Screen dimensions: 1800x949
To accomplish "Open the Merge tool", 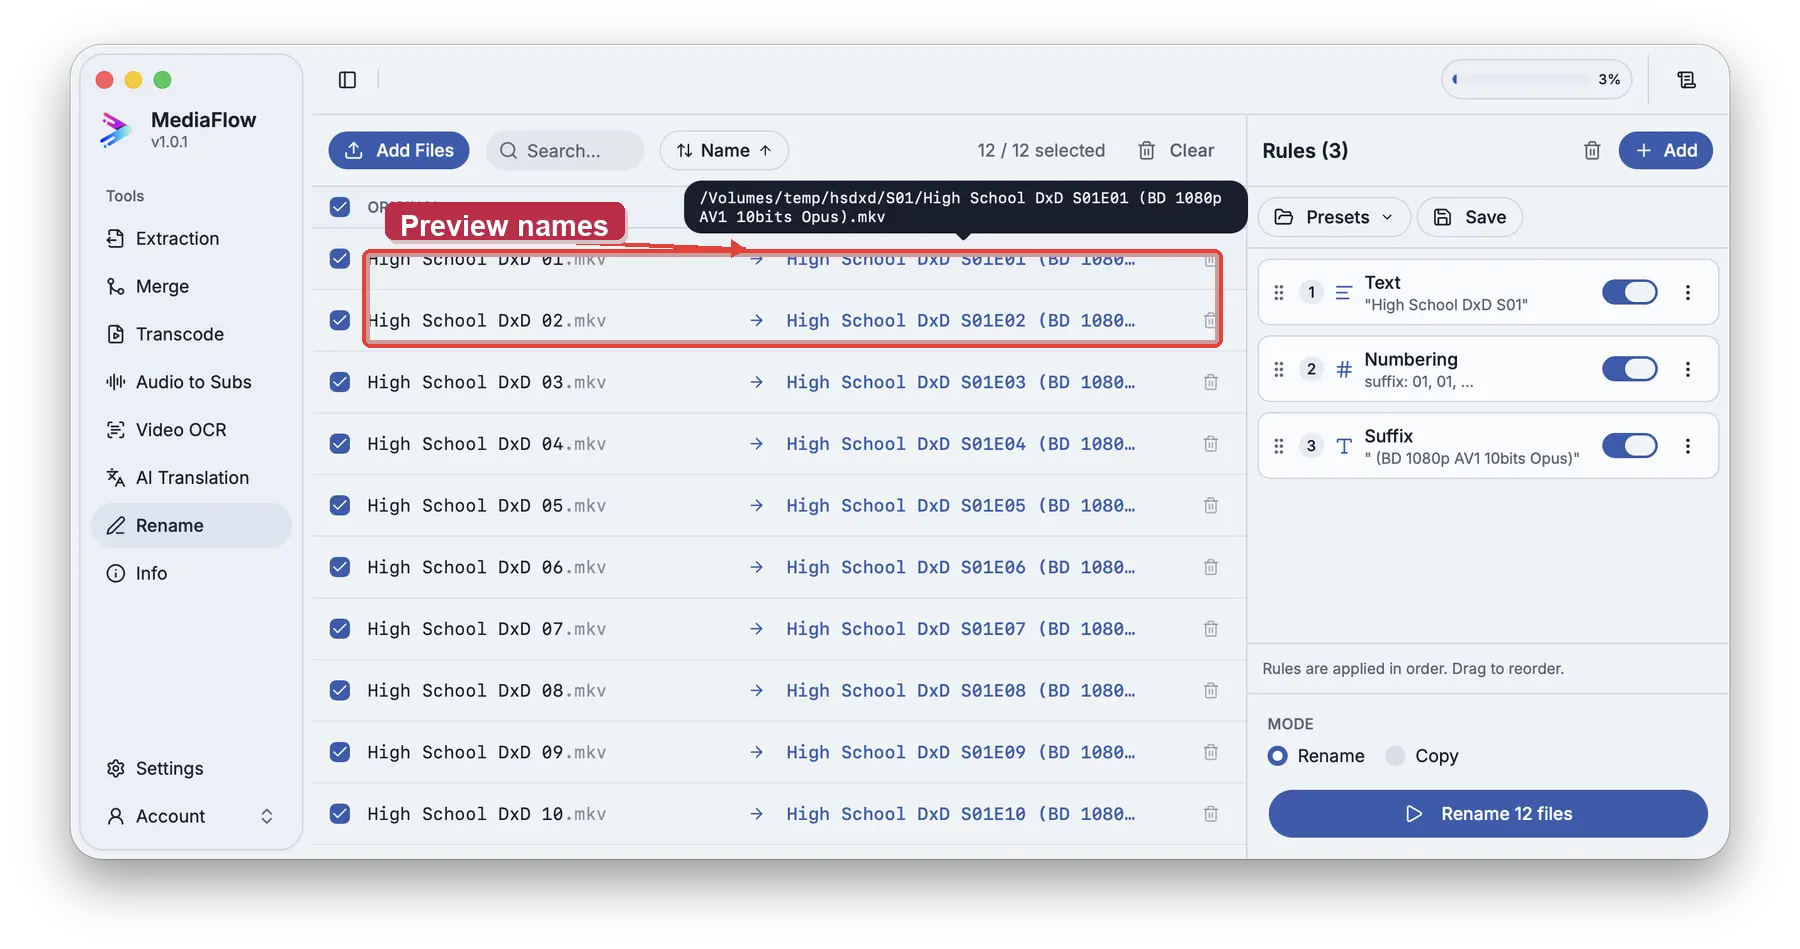I will coord(190,286).
